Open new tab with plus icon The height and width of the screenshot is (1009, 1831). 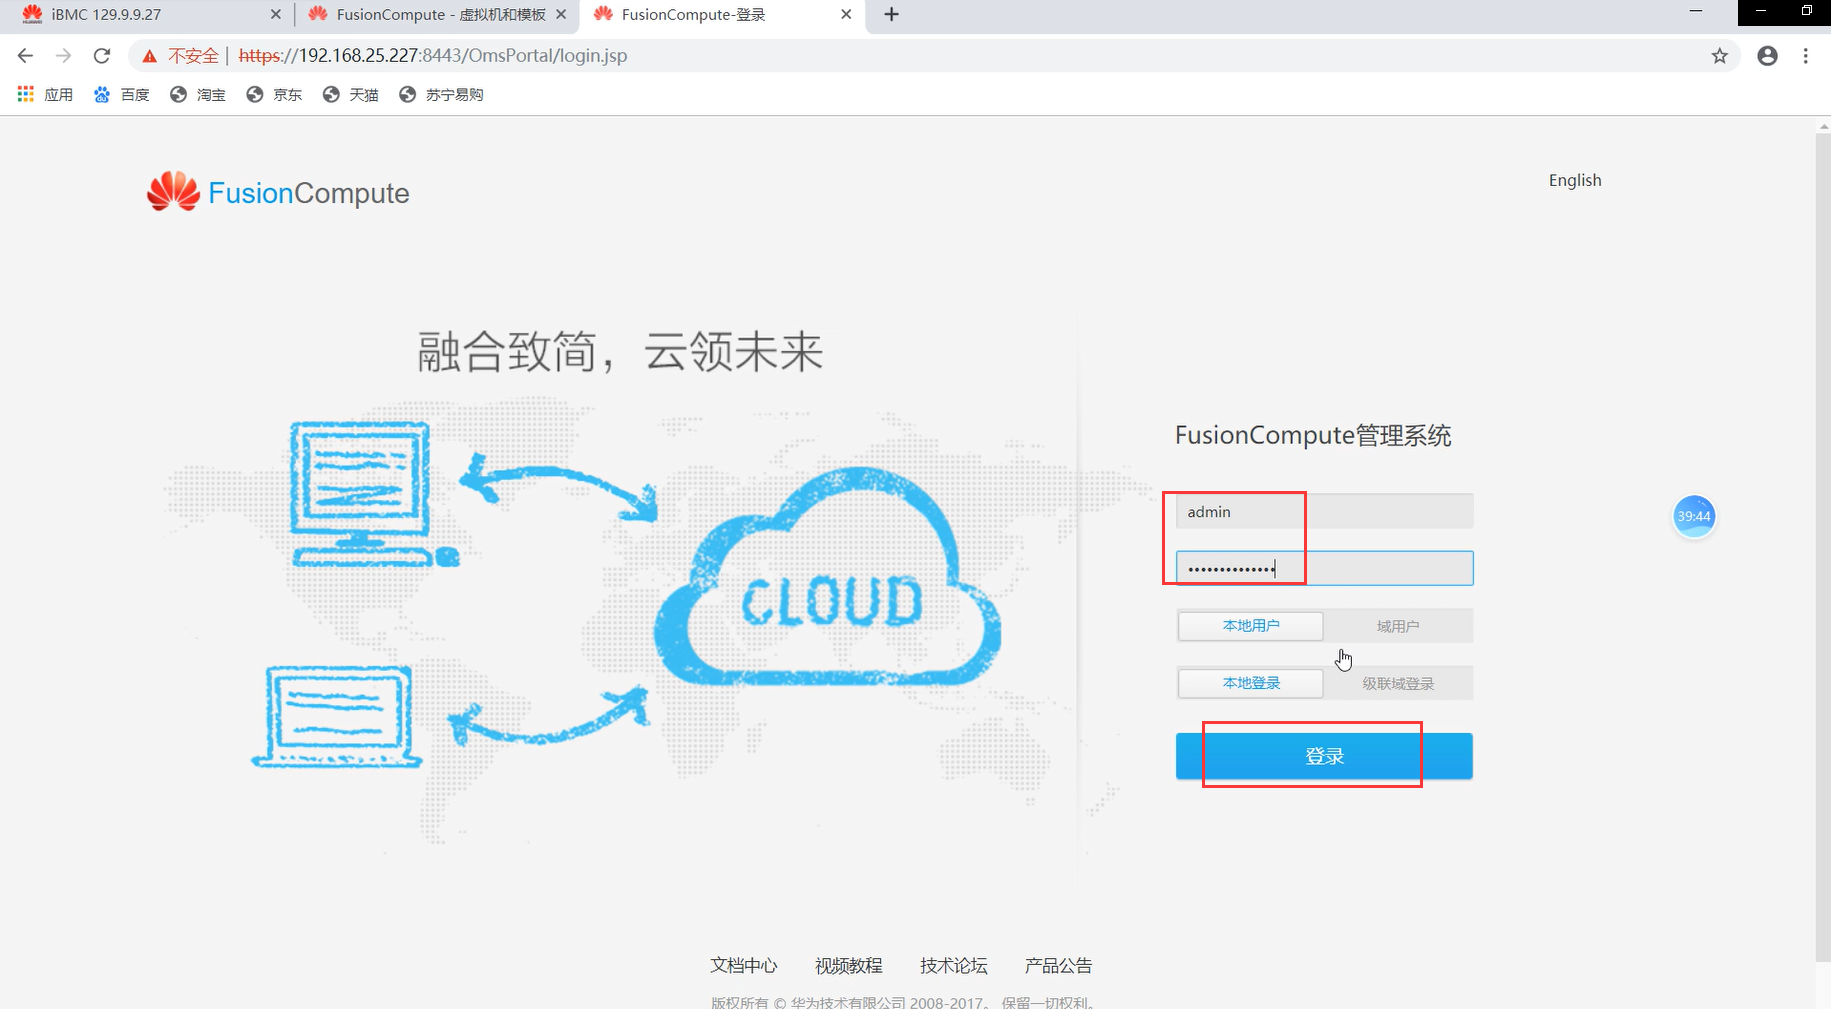[x=891, y=14]
